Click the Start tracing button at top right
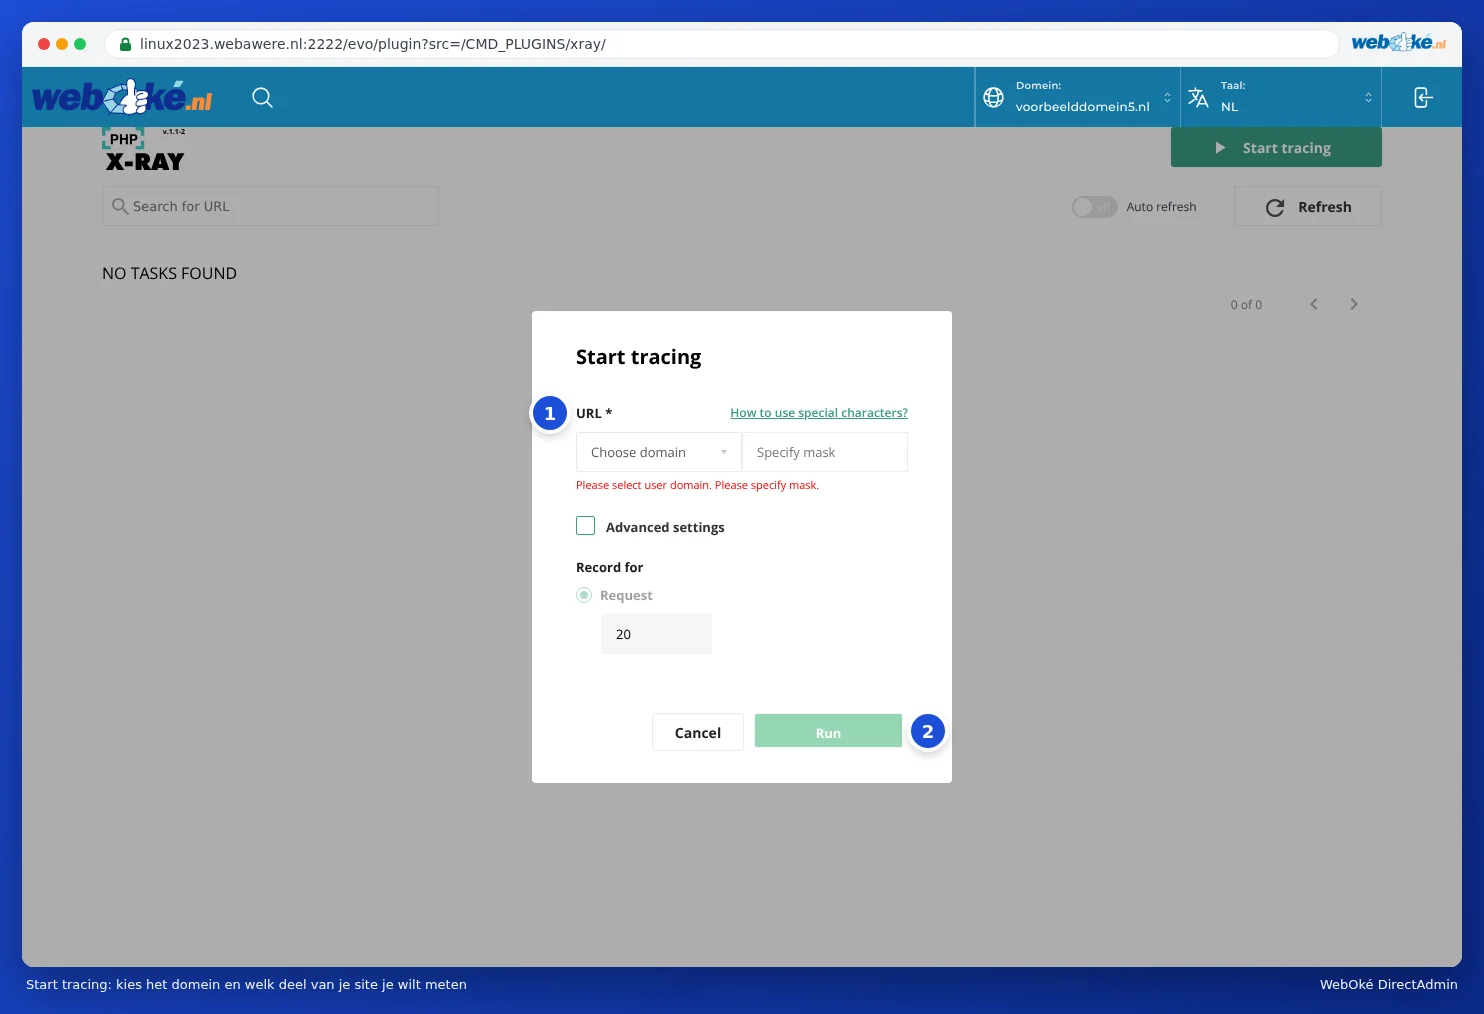Viewport: 1484px width, 1014px height. click(1276, 148)
